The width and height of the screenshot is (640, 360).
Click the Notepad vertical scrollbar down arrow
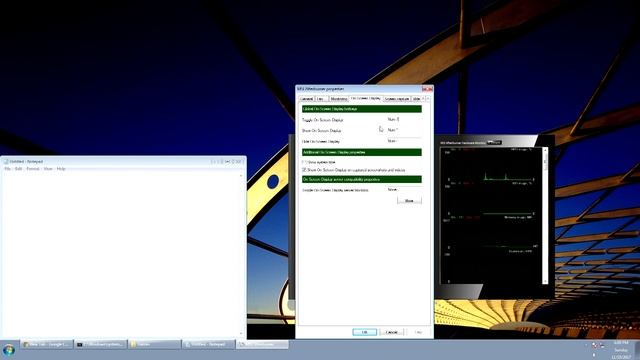(x=241, y=334)
